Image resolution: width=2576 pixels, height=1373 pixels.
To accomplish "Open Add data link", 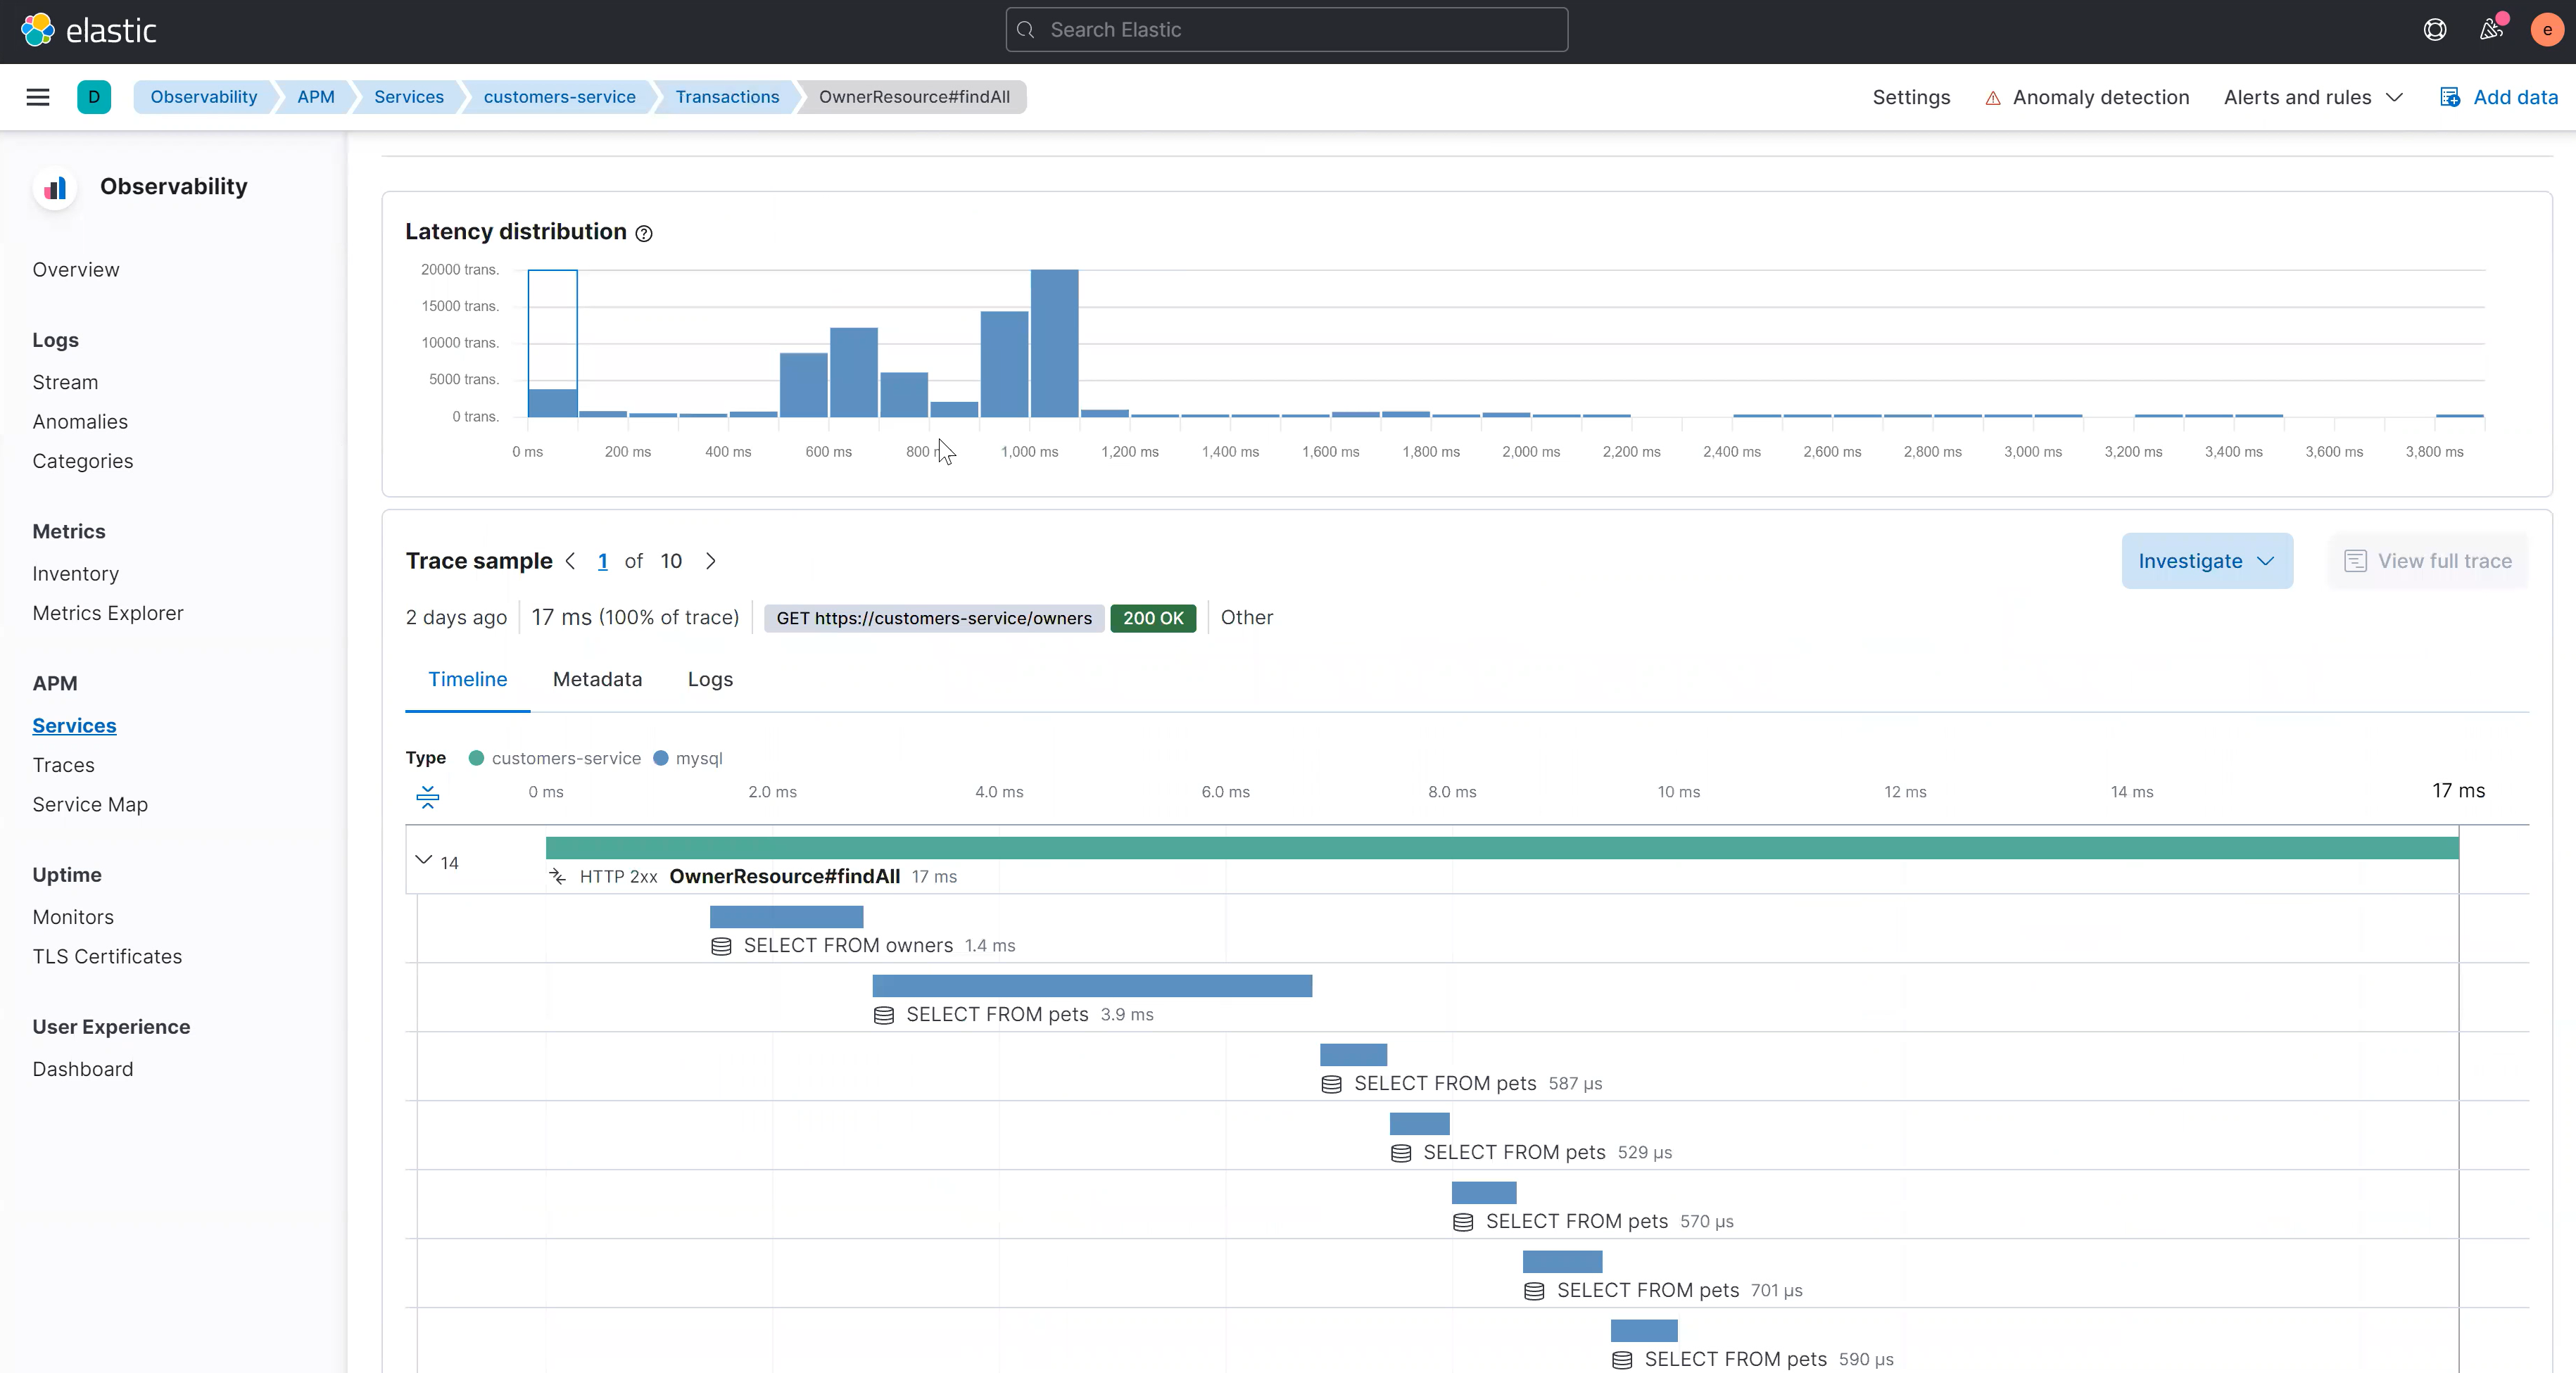I will click(2499, 97).
